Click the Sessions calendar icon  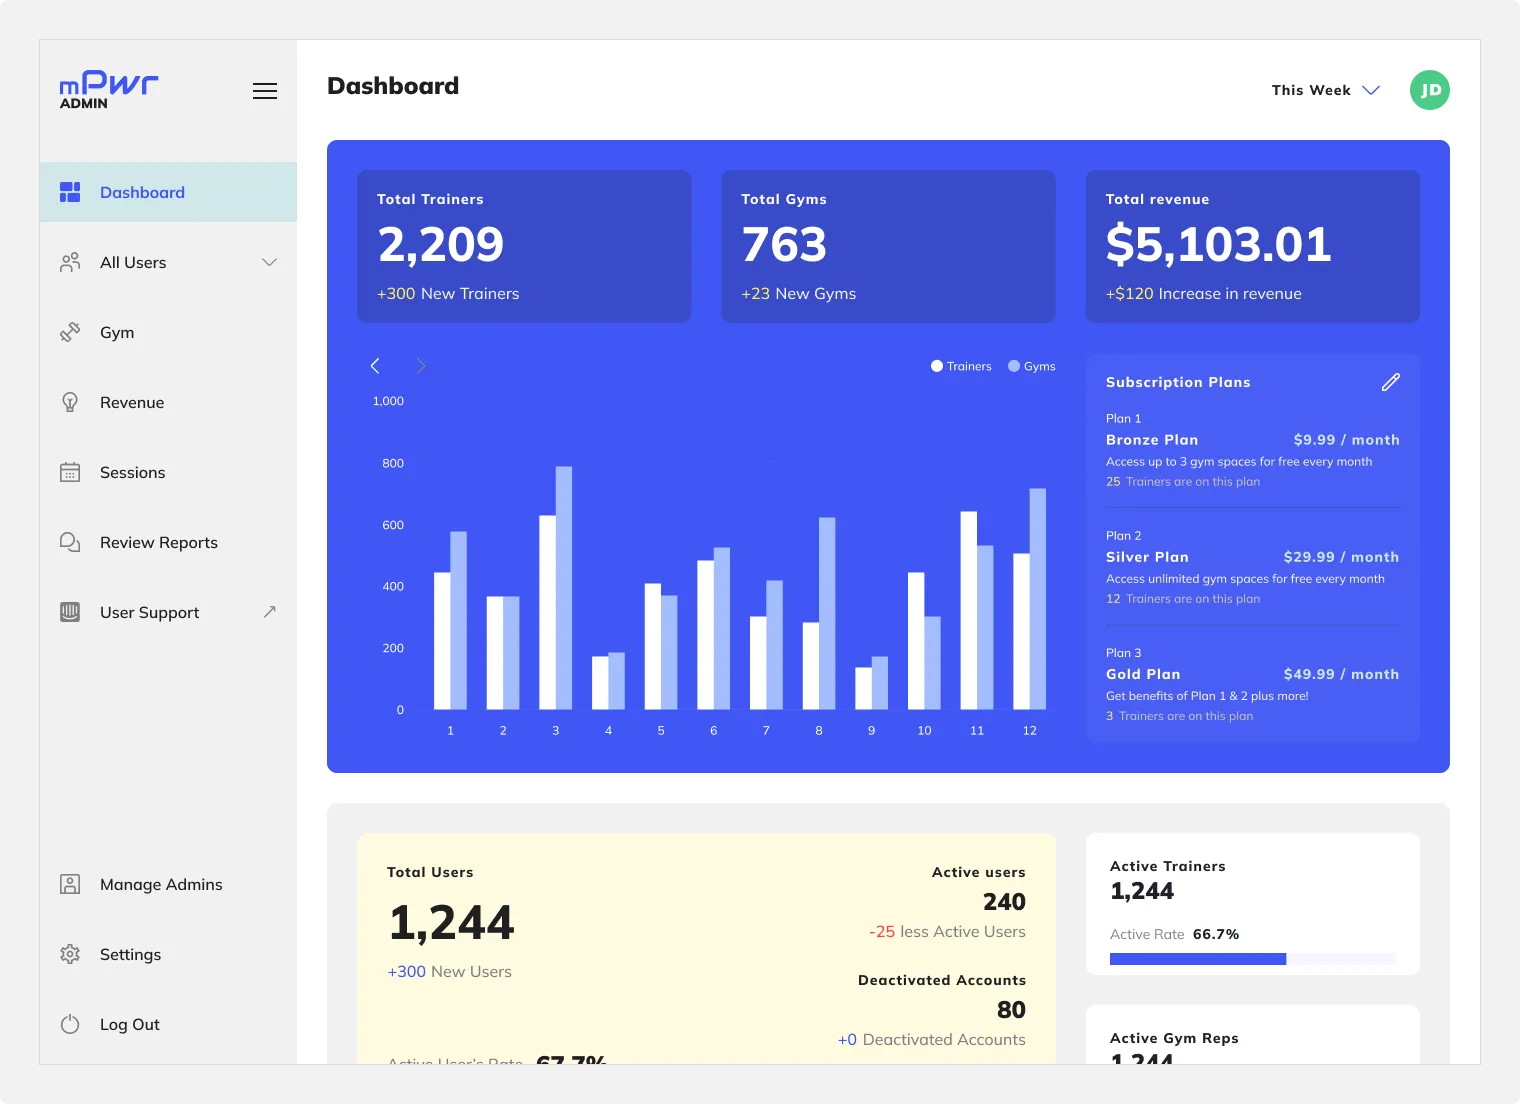coord(70,472)
